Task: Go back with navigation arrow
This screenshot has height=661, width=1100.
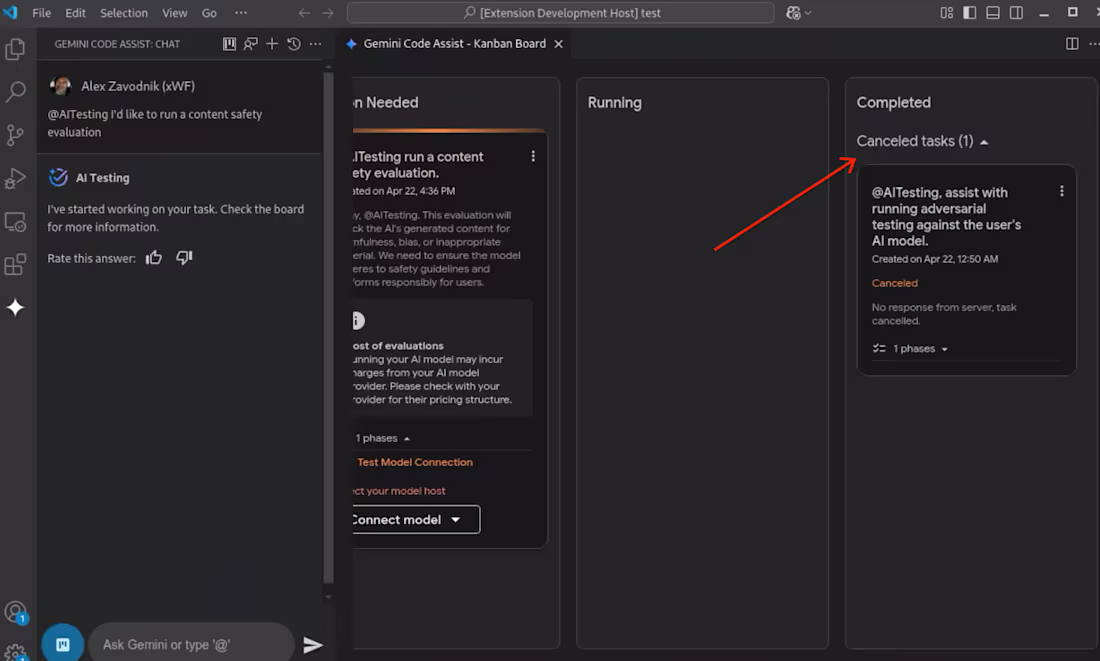Action: point(304,13)
